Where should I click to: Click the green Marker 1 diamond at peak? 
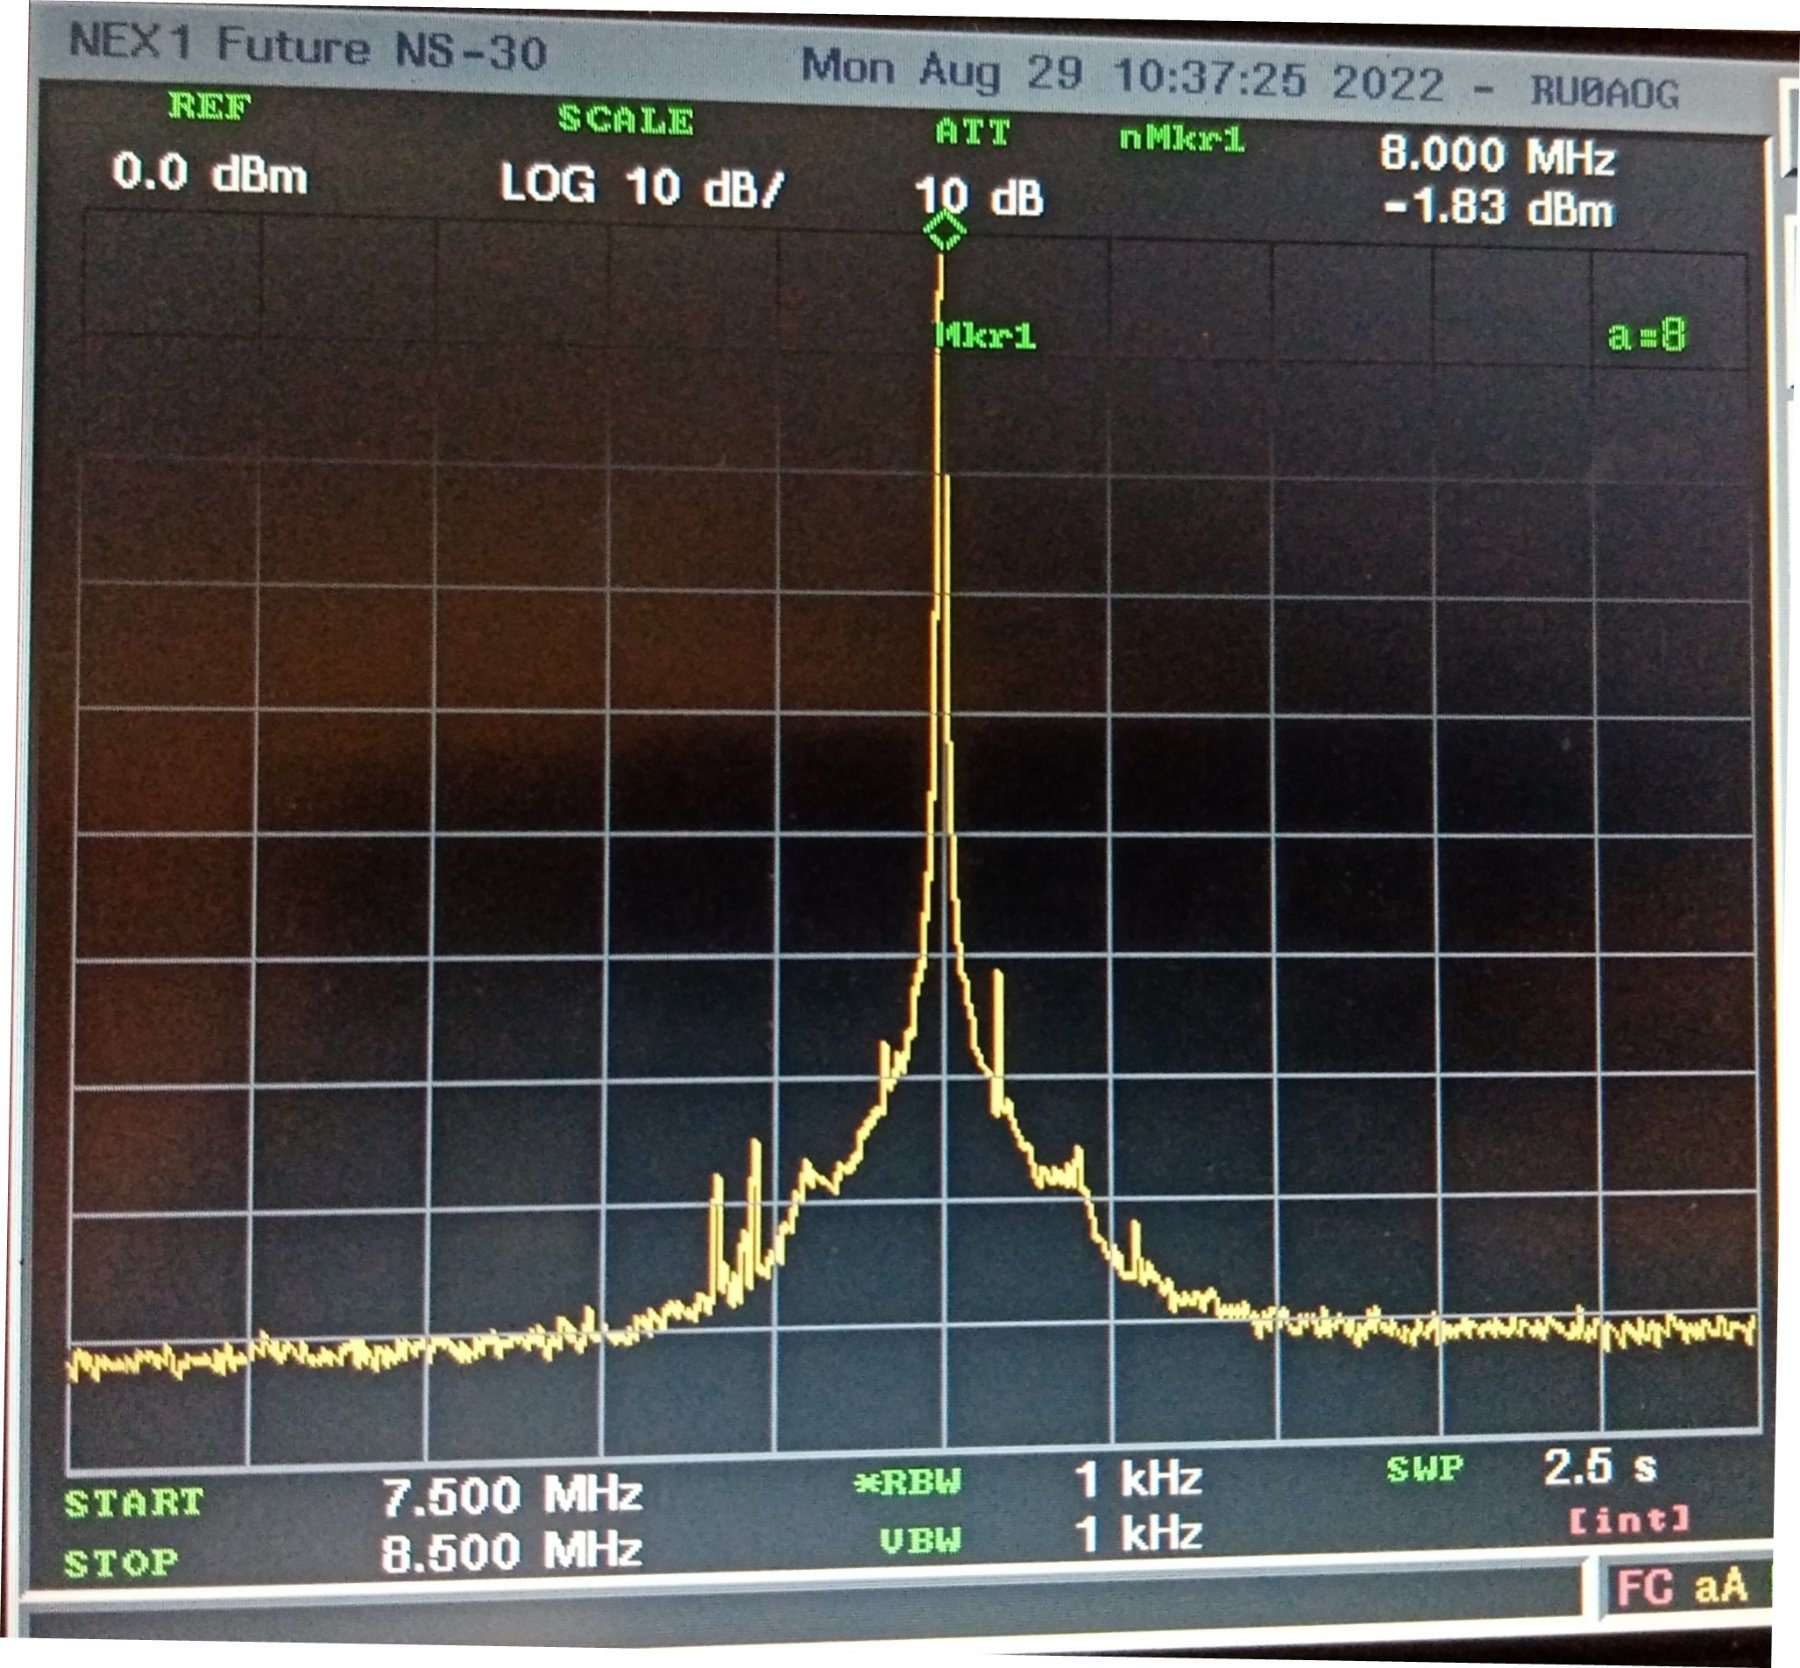pos(944,231)
